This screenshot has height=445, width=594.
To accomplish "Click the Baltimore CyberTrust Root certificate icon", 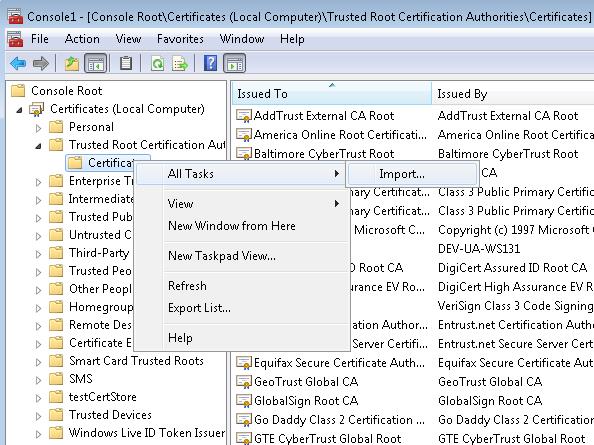I will (x=244, y=153).
